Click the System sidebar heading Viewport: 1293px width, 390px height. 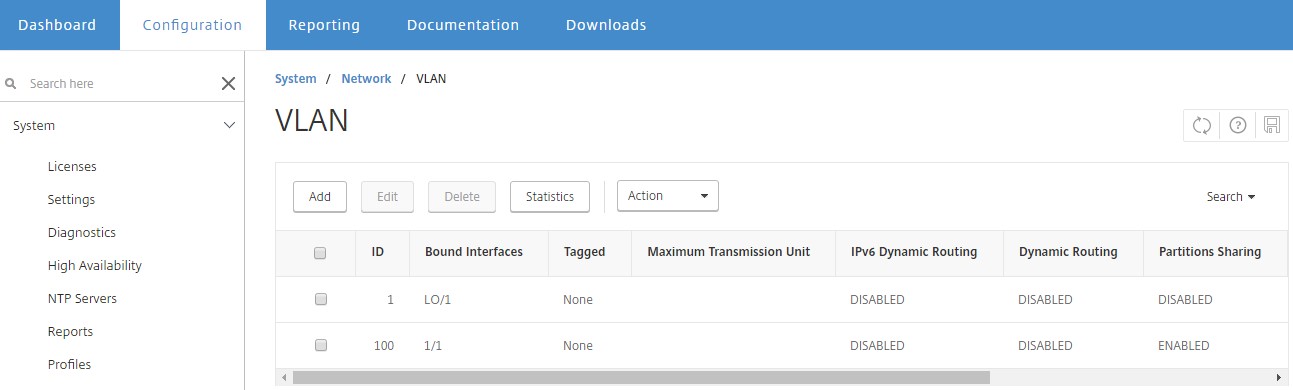point(34,126)
